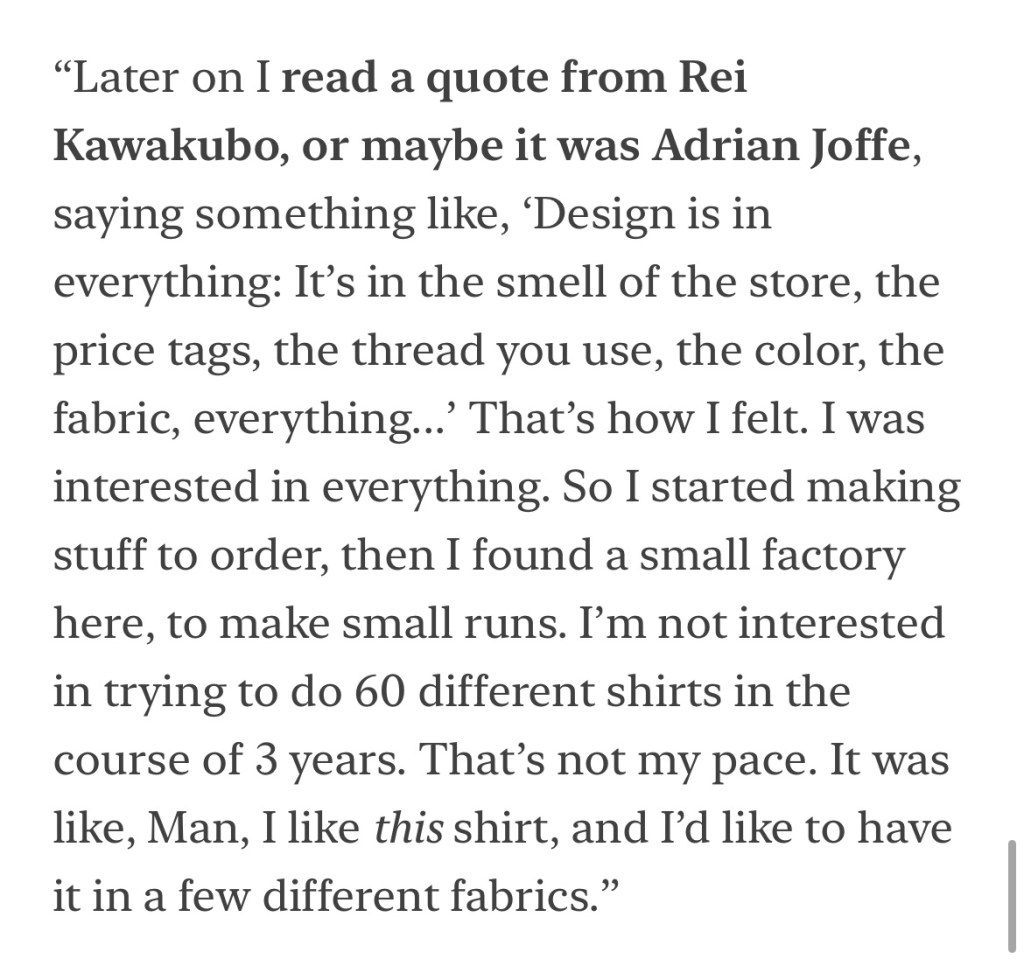Click the italicized word "this"
Viewport: 1024px width, 966px height.
(x=408, y=829)
